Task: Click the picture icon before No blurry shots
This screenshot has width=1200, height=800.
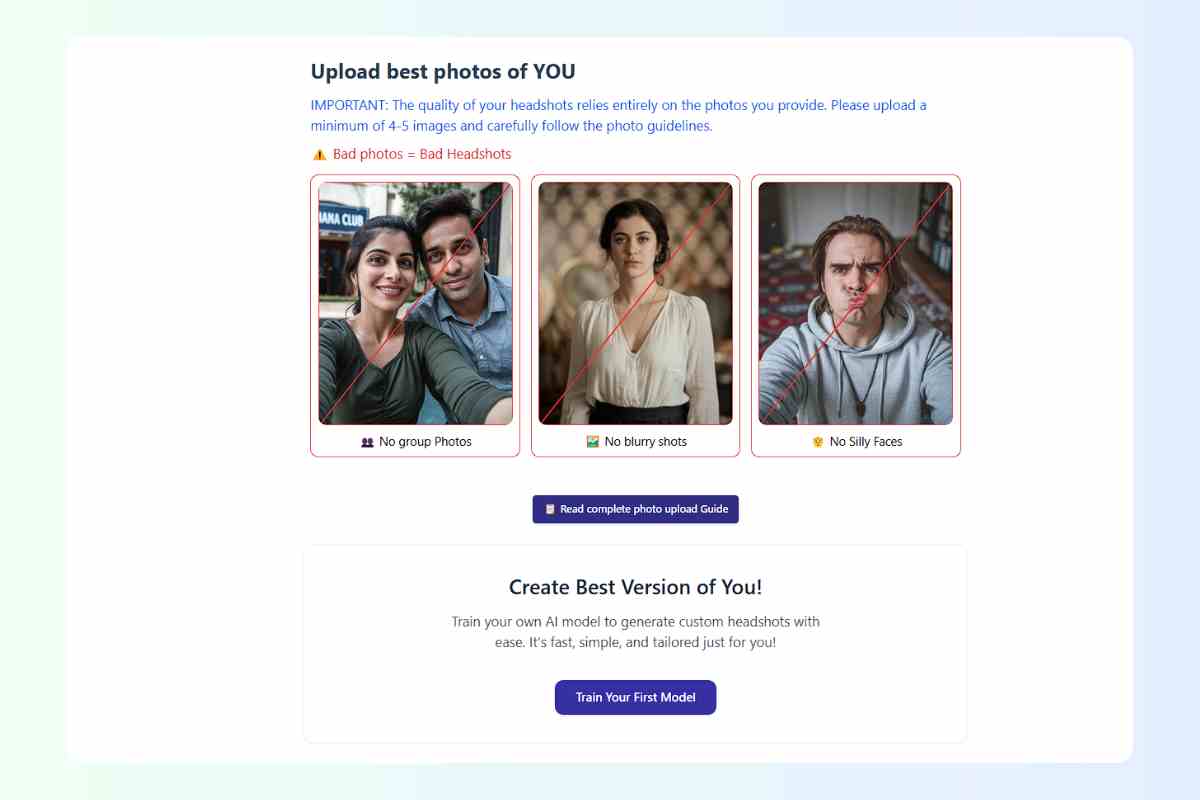Action: coord(593,442)
